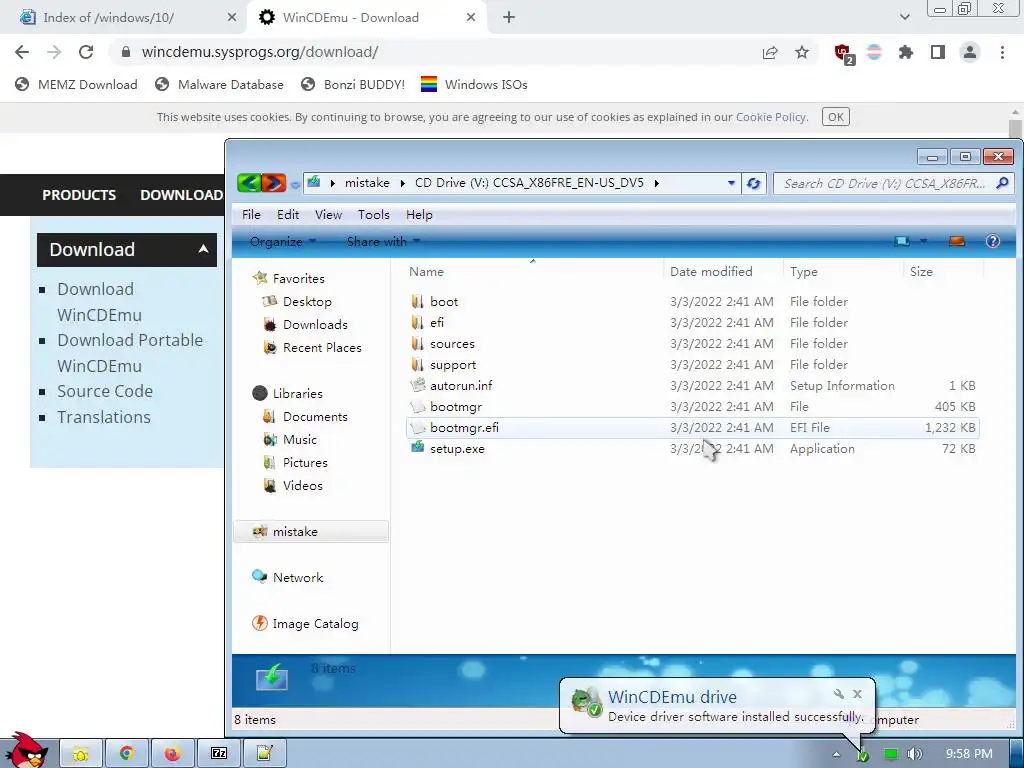Open Chrome profile avatar
Screen dimensions: 1024x768
[x=970, y=52]
